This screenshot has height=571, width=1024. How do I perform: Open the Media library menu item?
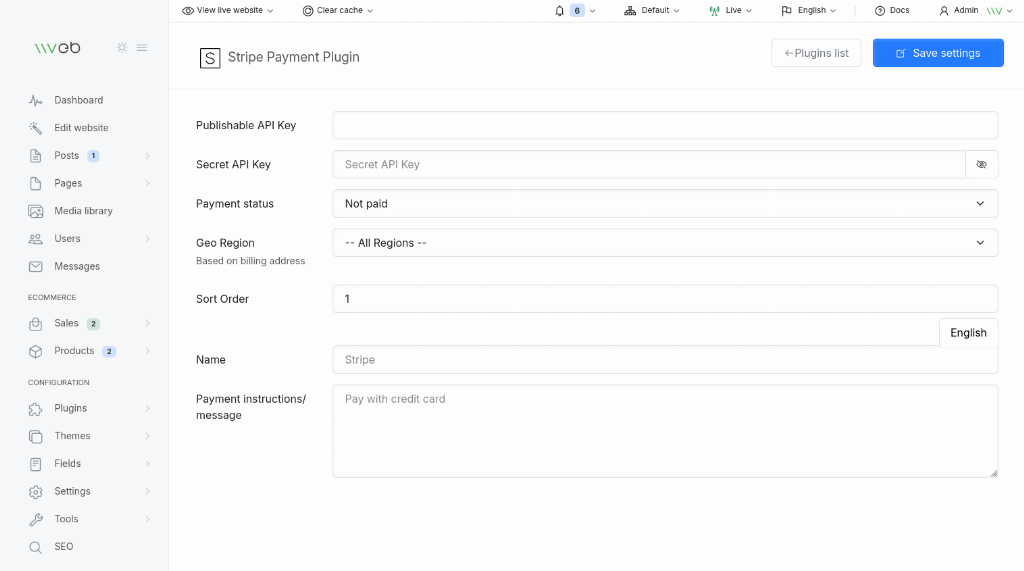point(84,211)
